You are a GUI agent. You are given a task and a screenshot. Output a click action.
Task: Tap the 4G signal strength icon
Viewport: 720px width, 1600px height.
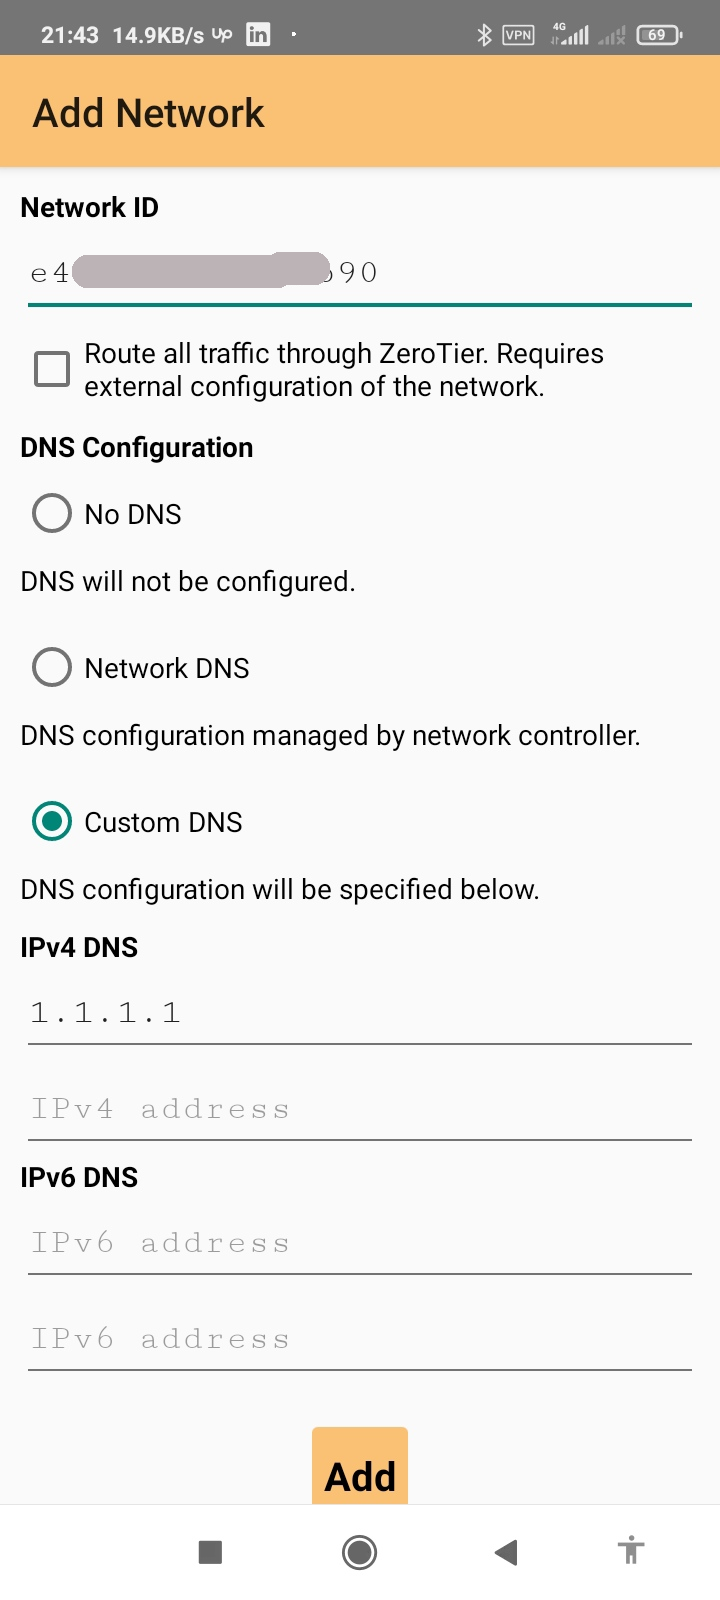click(570, 35)
